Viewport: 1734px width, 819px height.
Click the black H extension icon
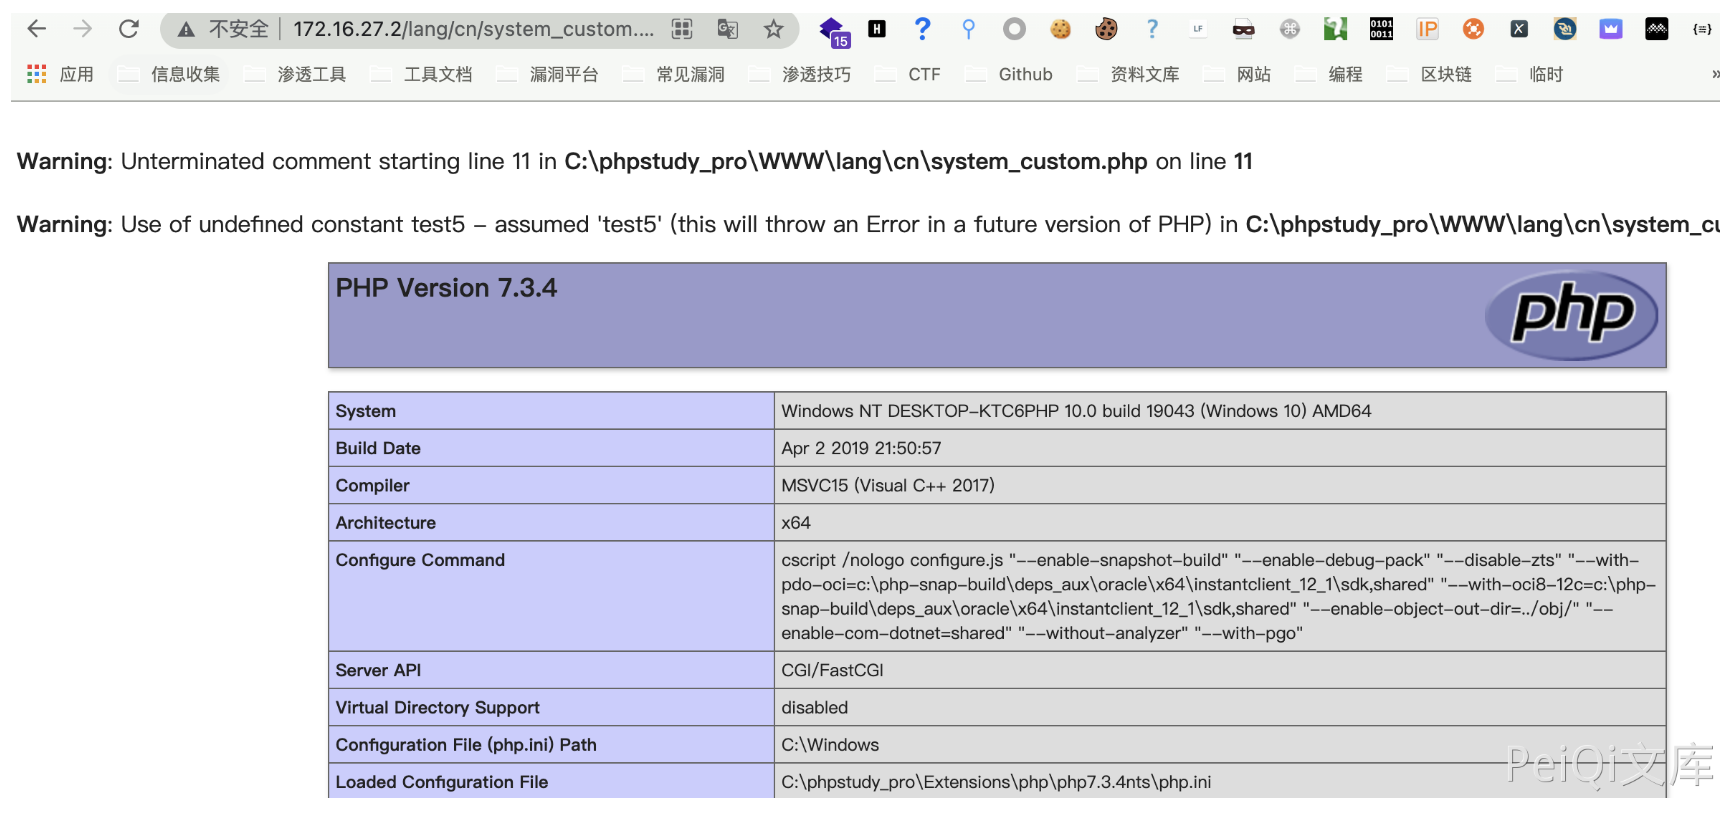[x=877, y=29]
